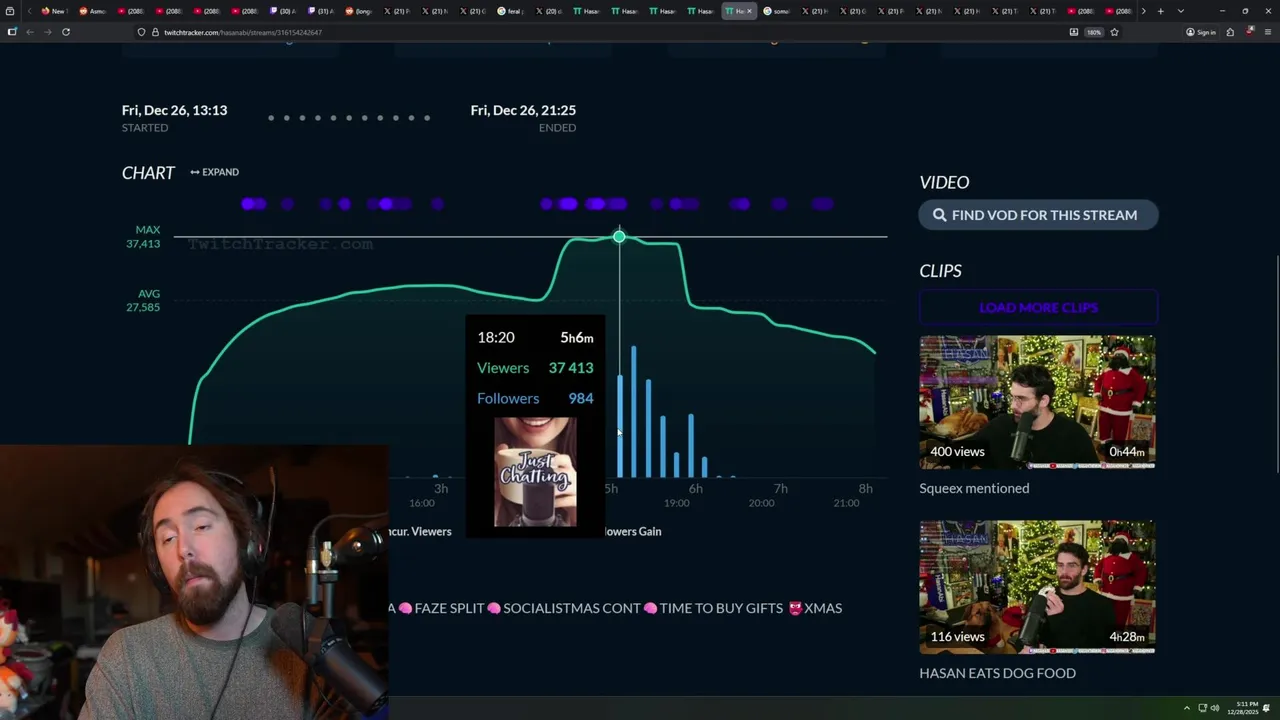
Task: Open the Firefox View icon
Action: (10, 11)
